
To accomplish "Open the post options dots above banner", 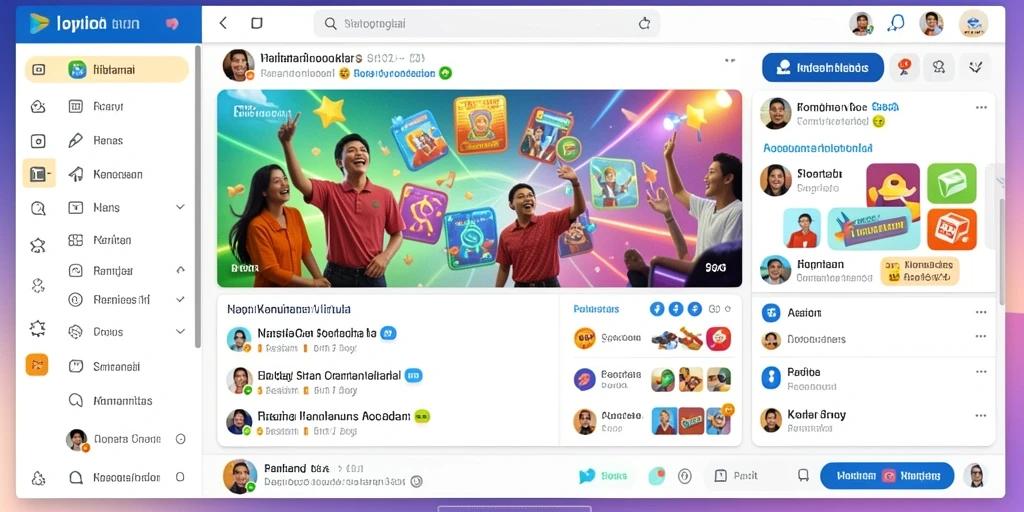I will tap(730, 60).
